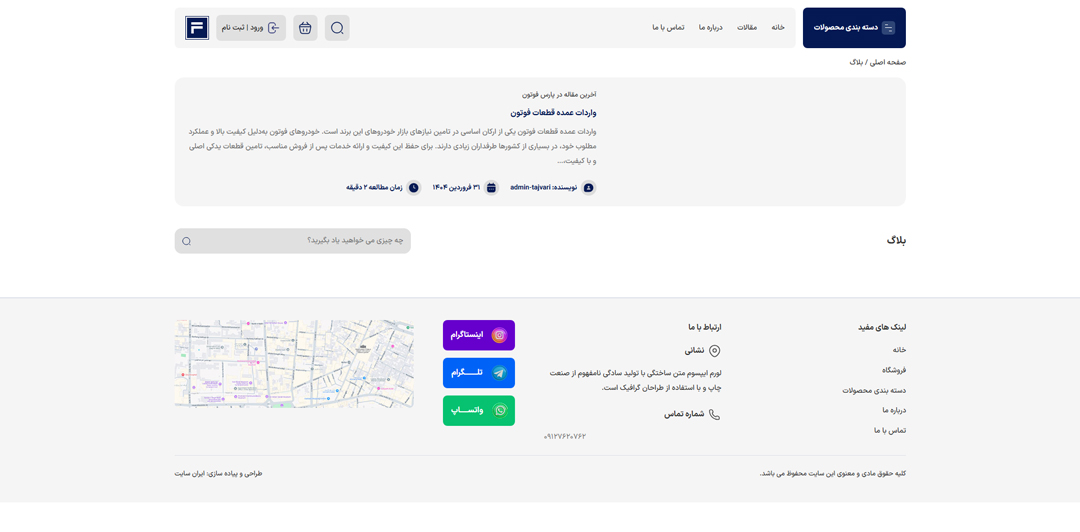Click the بلاگ breadcrumb text
Image resolution: width=1080 pixels, height=532 pixels.
pyautogui.click(x=855, y=62)
